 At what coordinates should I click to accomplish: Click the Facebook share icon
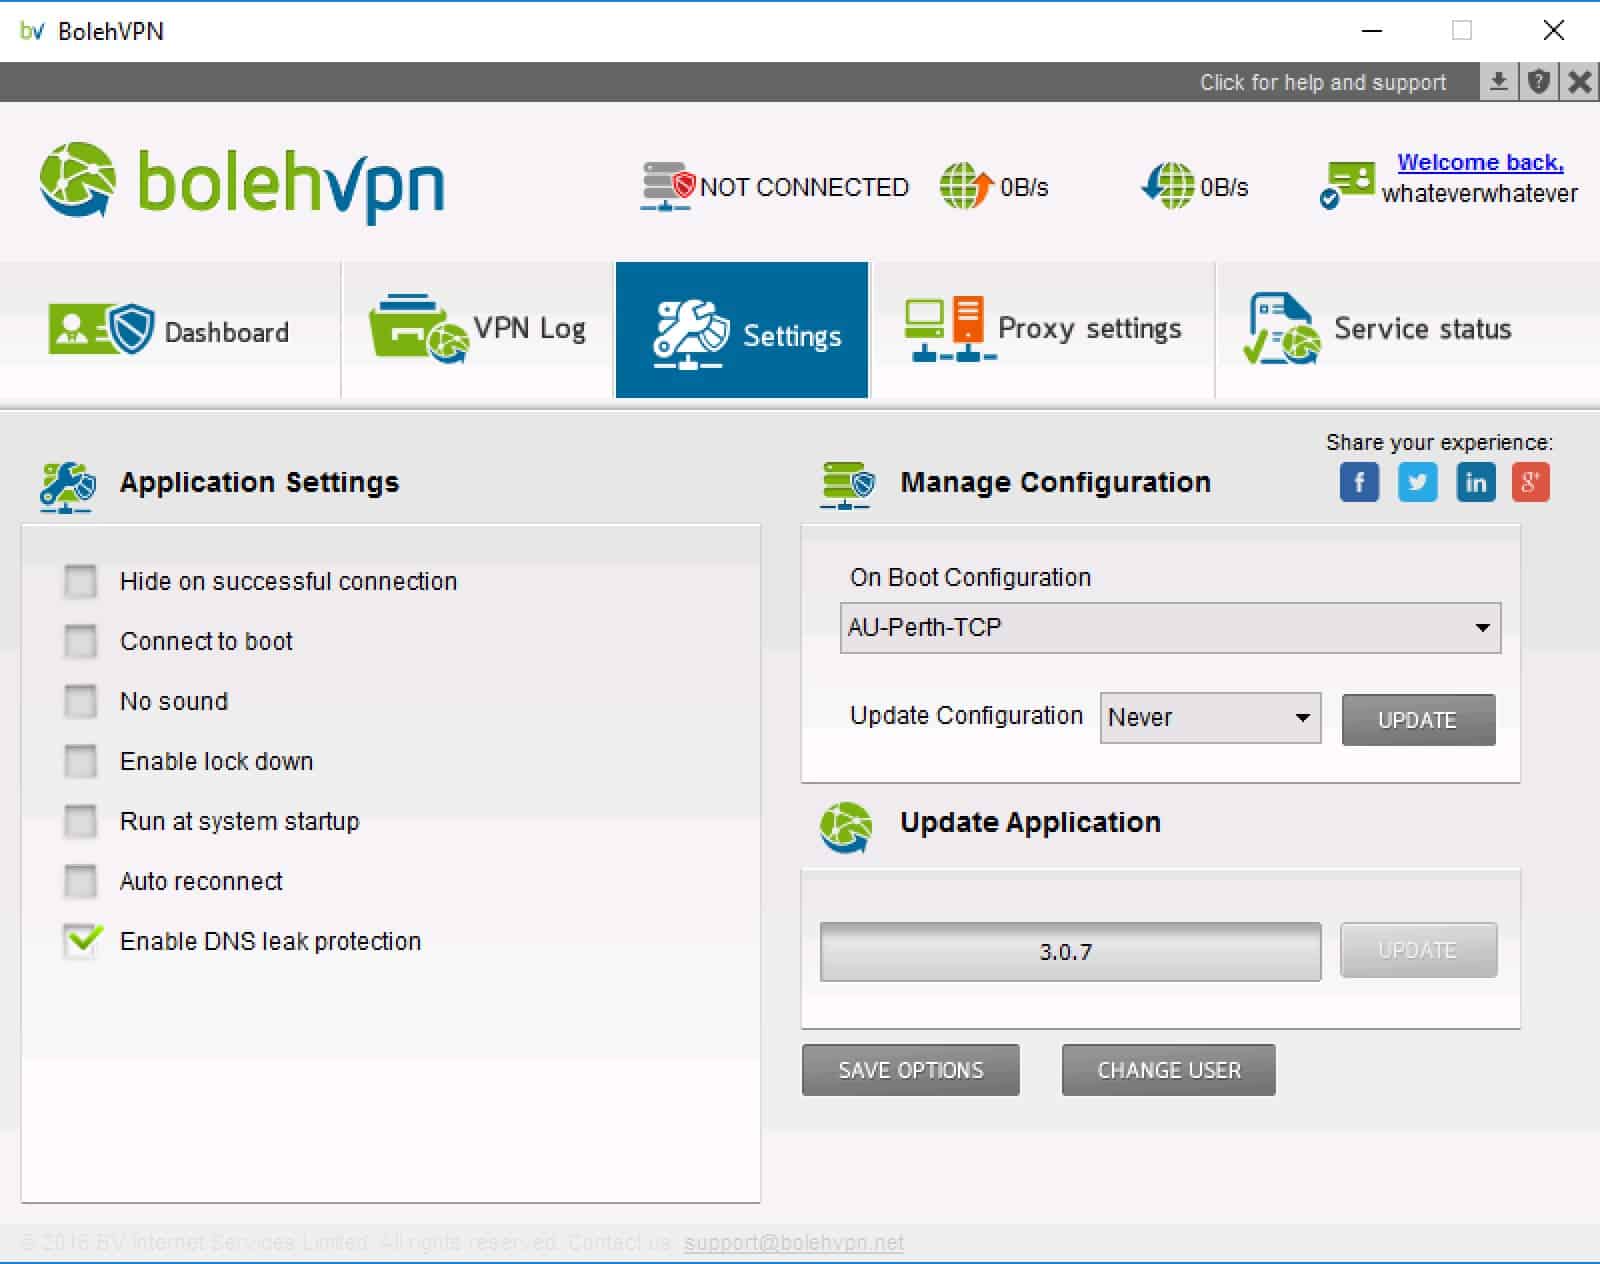[x=1359, y=483]
